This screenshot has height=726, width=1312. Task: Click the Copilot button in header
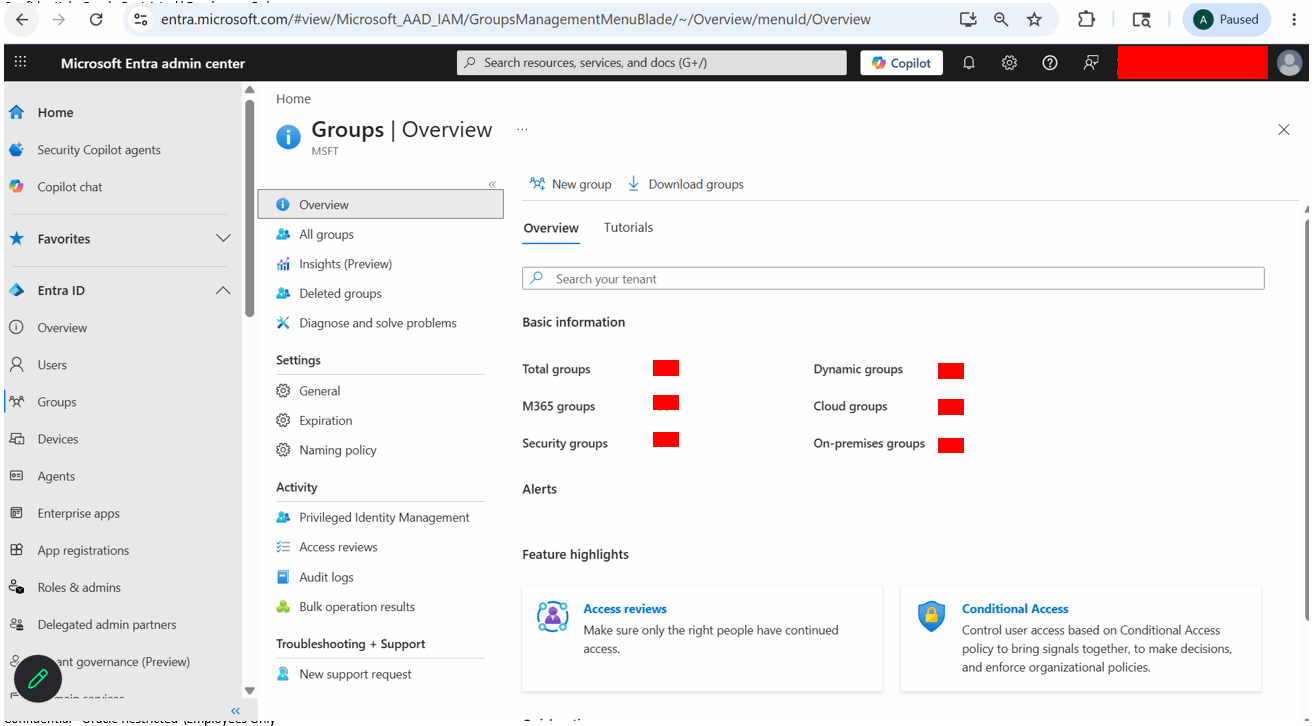coord(901,63)
